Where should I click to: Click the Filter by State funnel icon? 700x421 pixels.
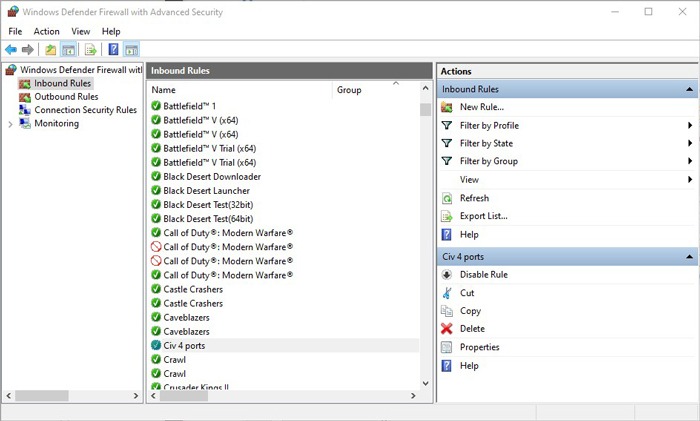[446, 143]
